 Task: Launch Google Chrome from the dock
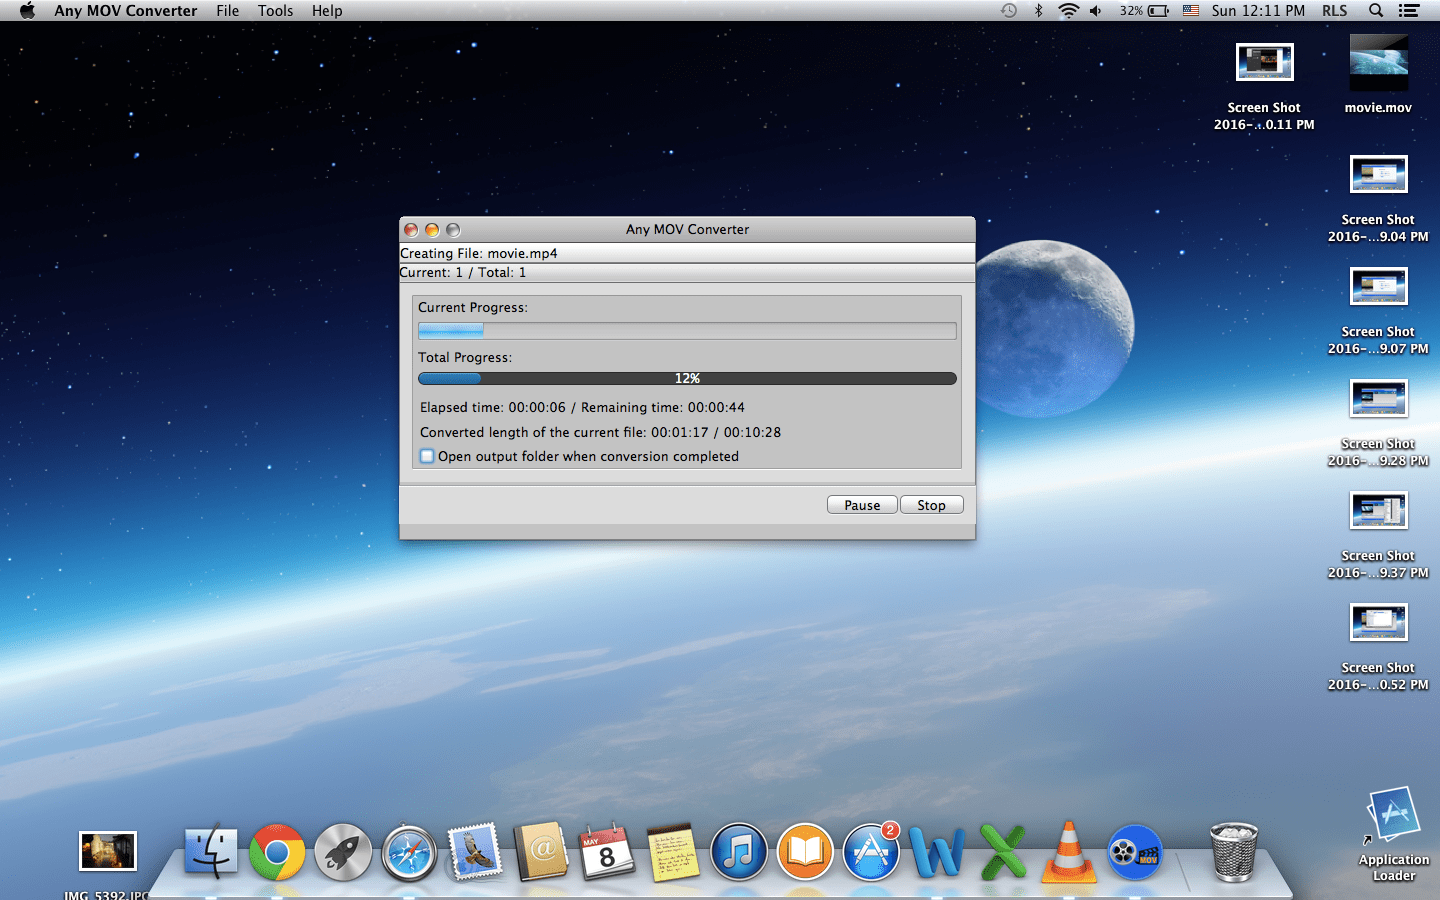tap(277, 852)
